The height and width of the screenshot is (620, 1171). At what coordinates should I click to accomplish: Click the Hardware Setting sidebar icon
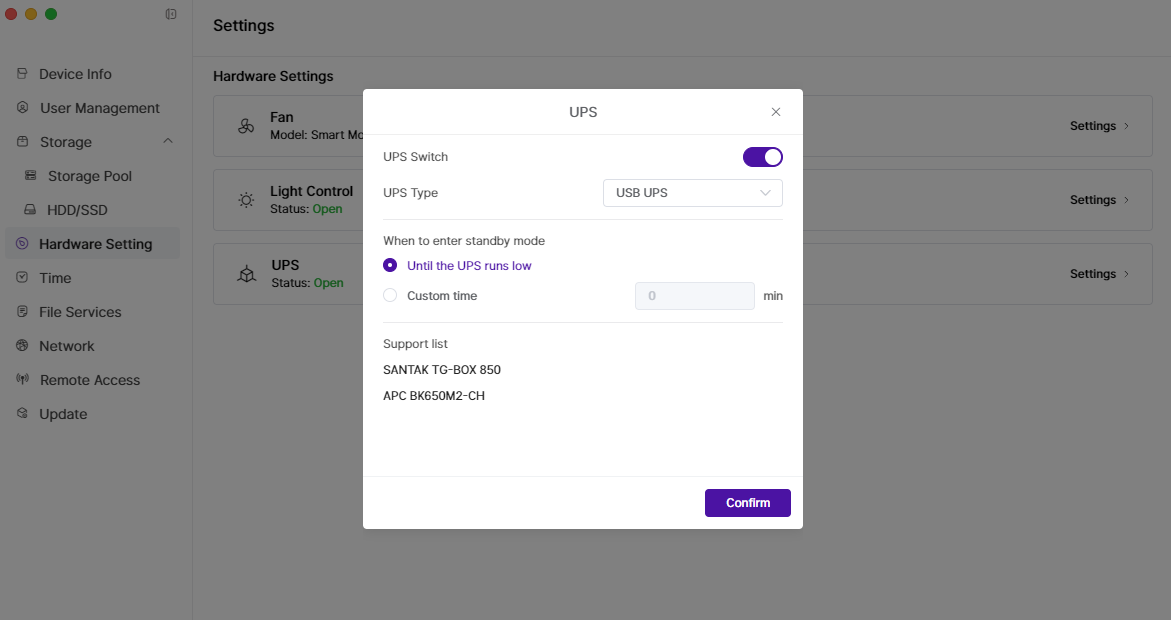coord(22,244)
